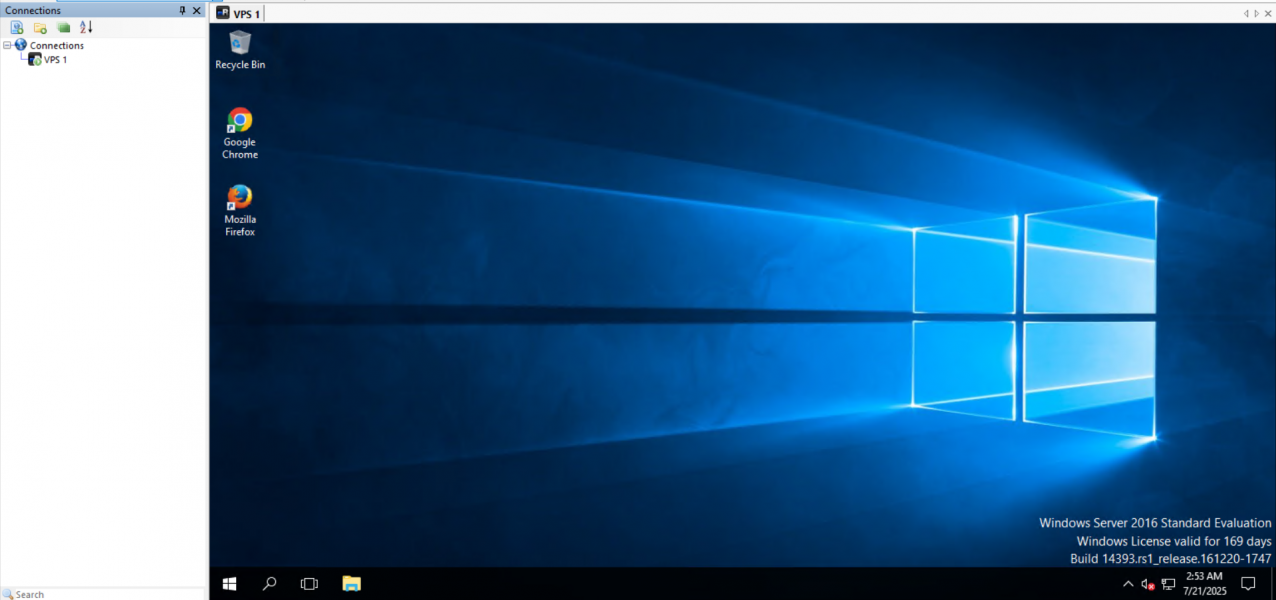Open the clock showing 2:53 AM
The width and height of the screenshot is (1276, 600).
click(1203, 584)
